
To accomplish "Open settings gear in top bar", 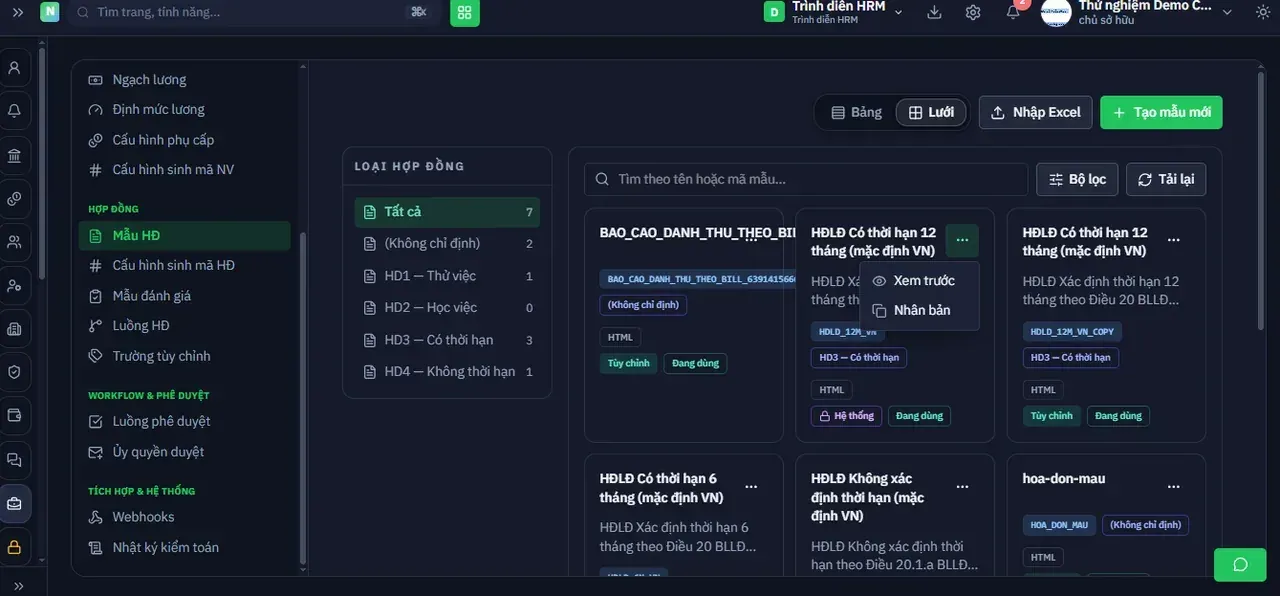I will pyautogui.click(x=973, y=12).
